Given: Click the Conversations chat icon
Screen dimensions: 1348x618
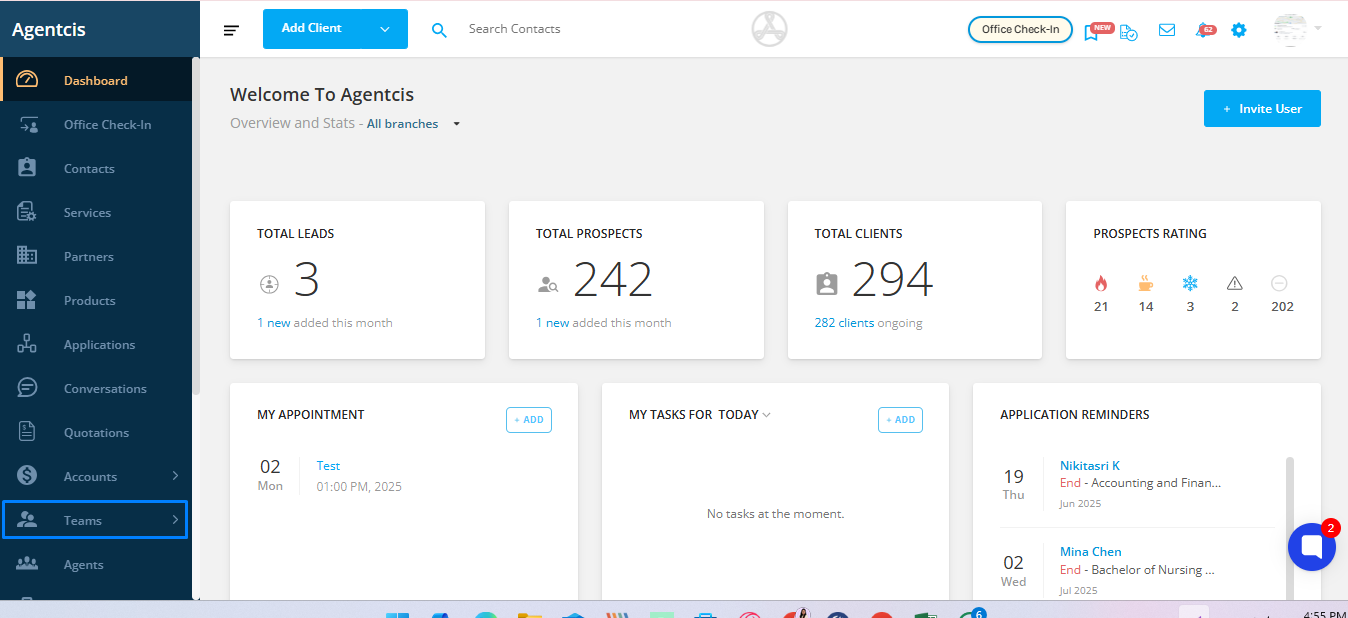Looking at the screenshot, I should click(27, 388).
